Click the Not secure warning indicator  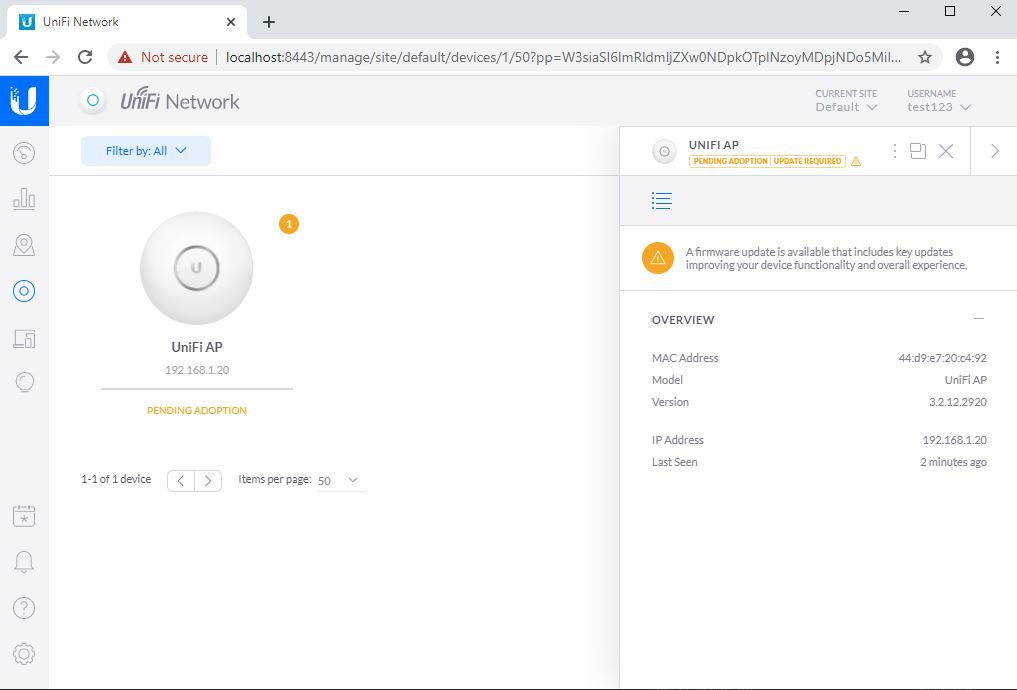[x=163, y=57]
